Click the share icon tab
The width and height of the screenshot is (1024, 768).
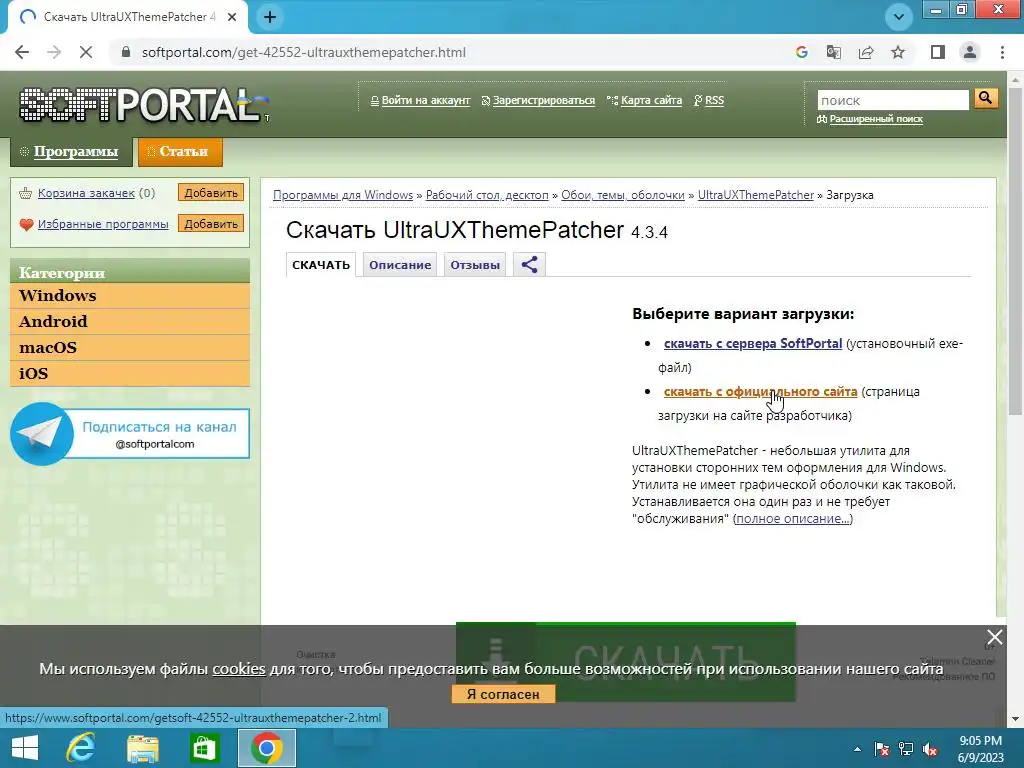pyautogui.click(x=529, y=265)
